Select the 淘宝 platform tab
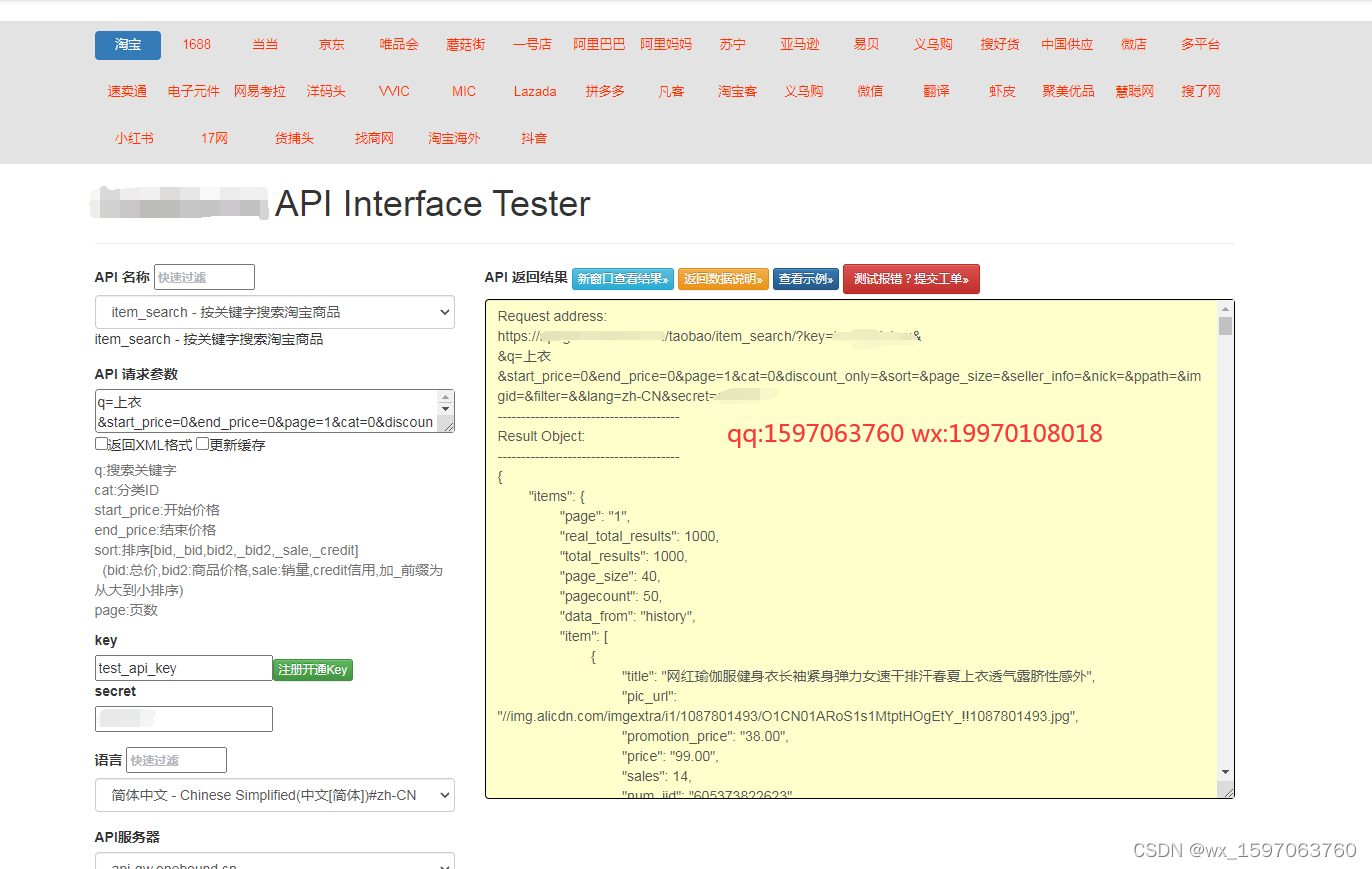 coord(128,45)
